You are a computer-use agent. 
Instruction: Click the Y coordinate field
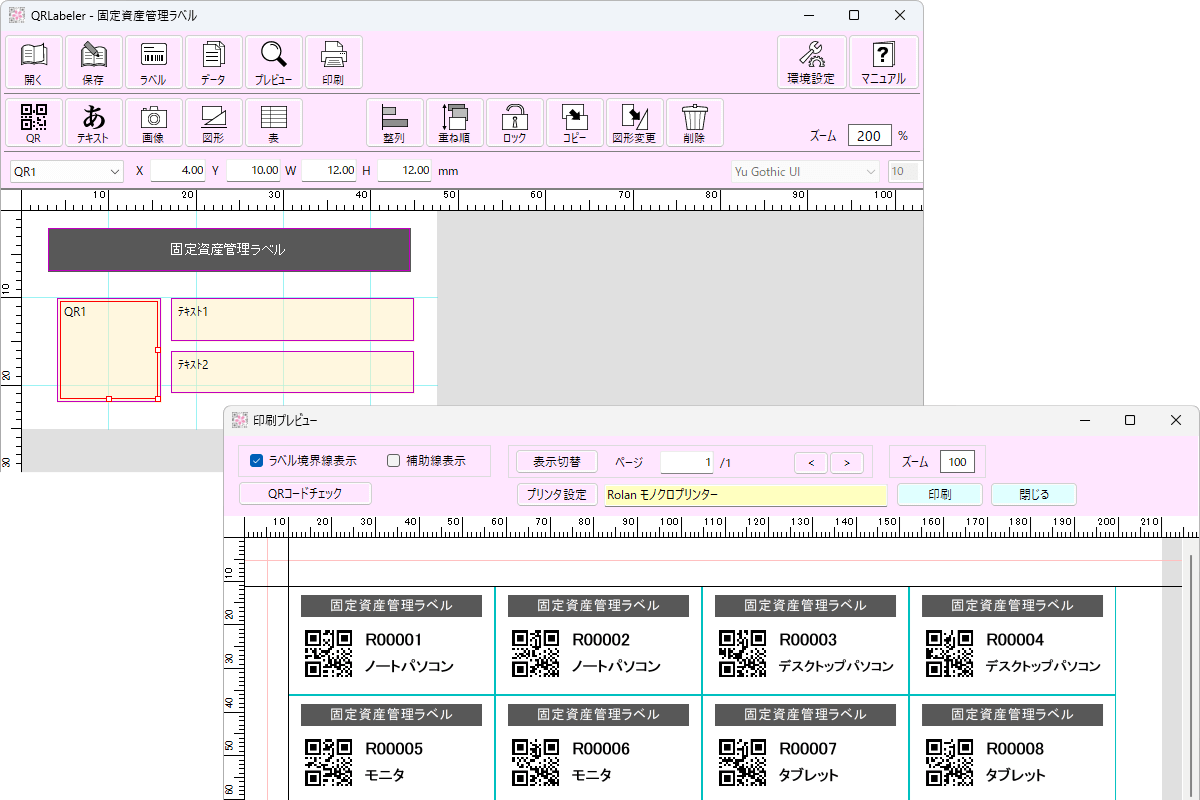[x=253, y=171]
